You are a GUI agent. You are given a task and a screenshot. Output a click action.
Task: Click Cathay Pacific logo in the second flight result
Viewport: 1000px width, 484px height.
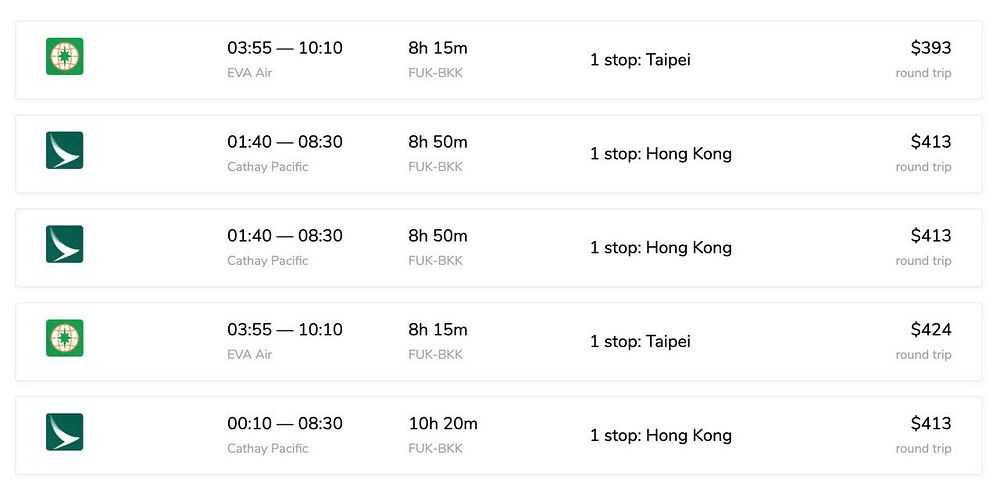point(65,150)
